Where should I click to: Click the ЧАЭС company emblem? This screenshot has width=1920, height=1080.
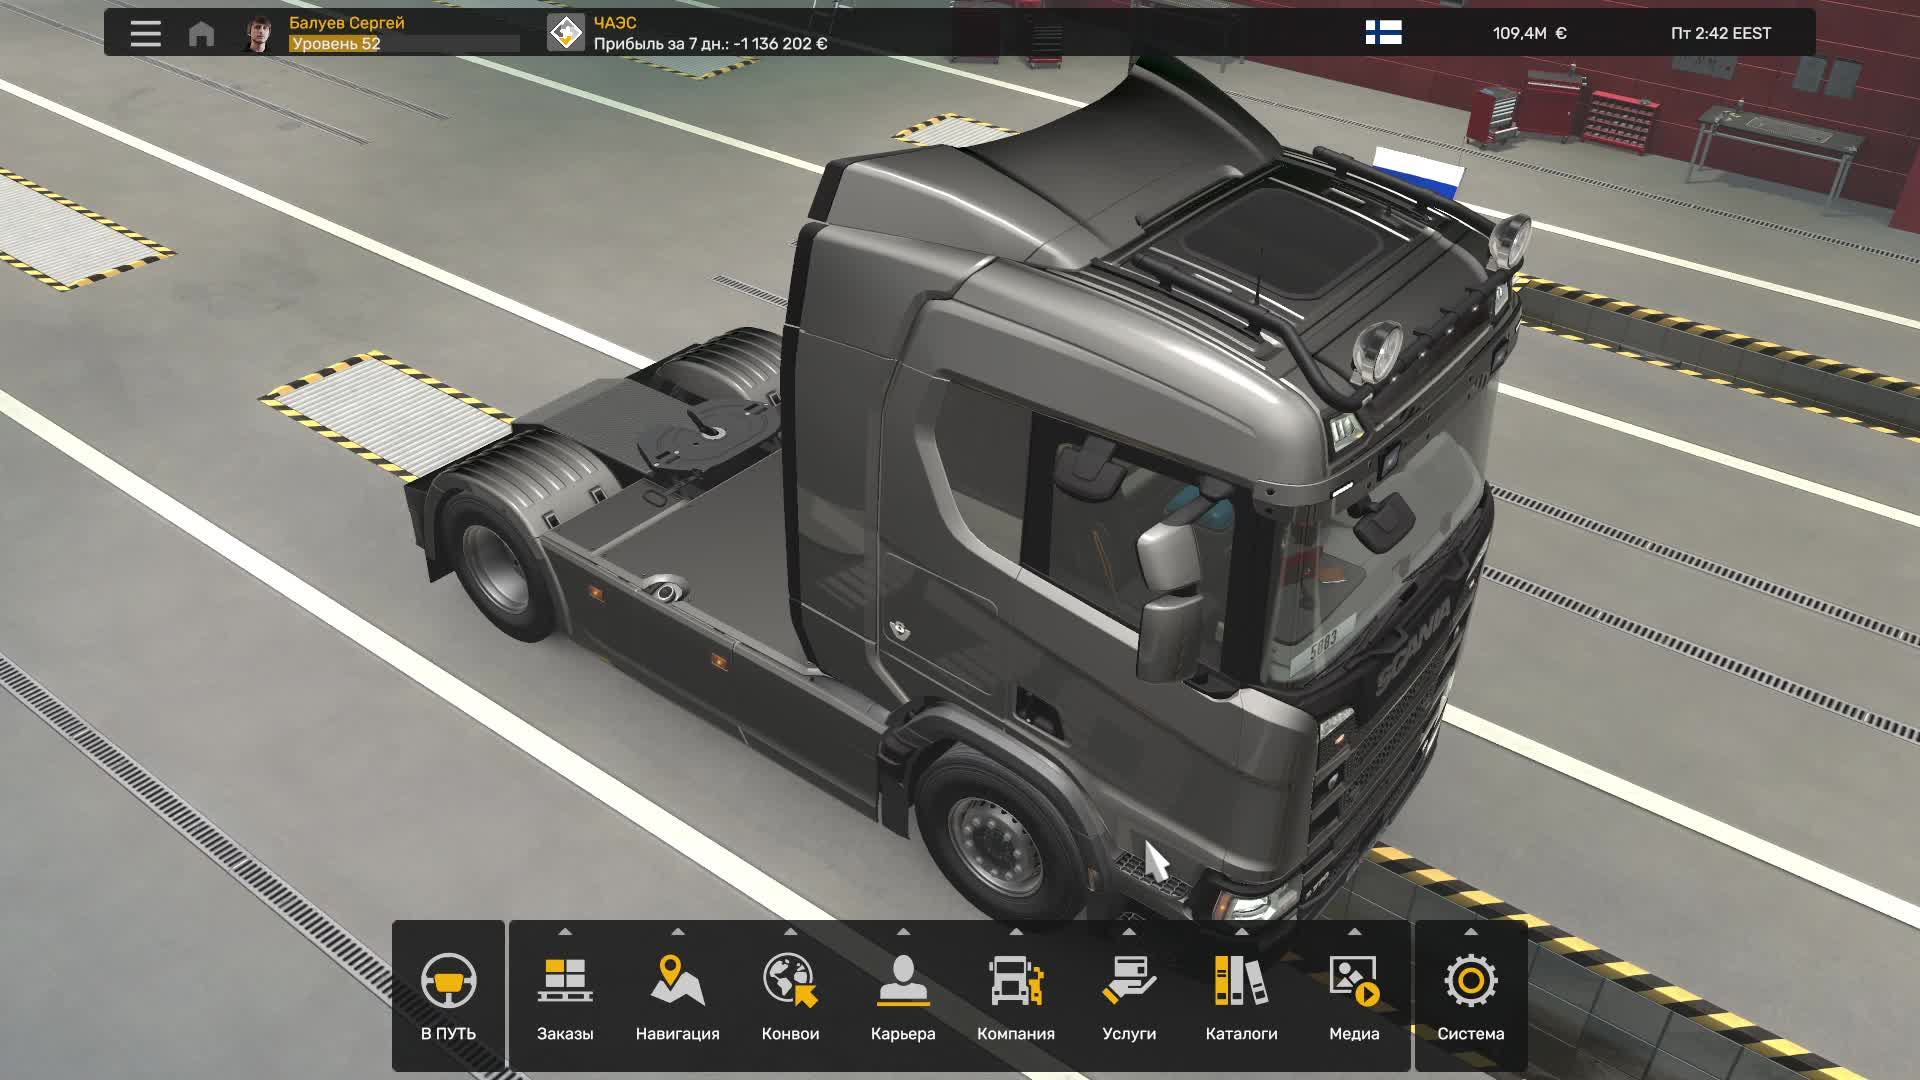[x=566, y=33]
